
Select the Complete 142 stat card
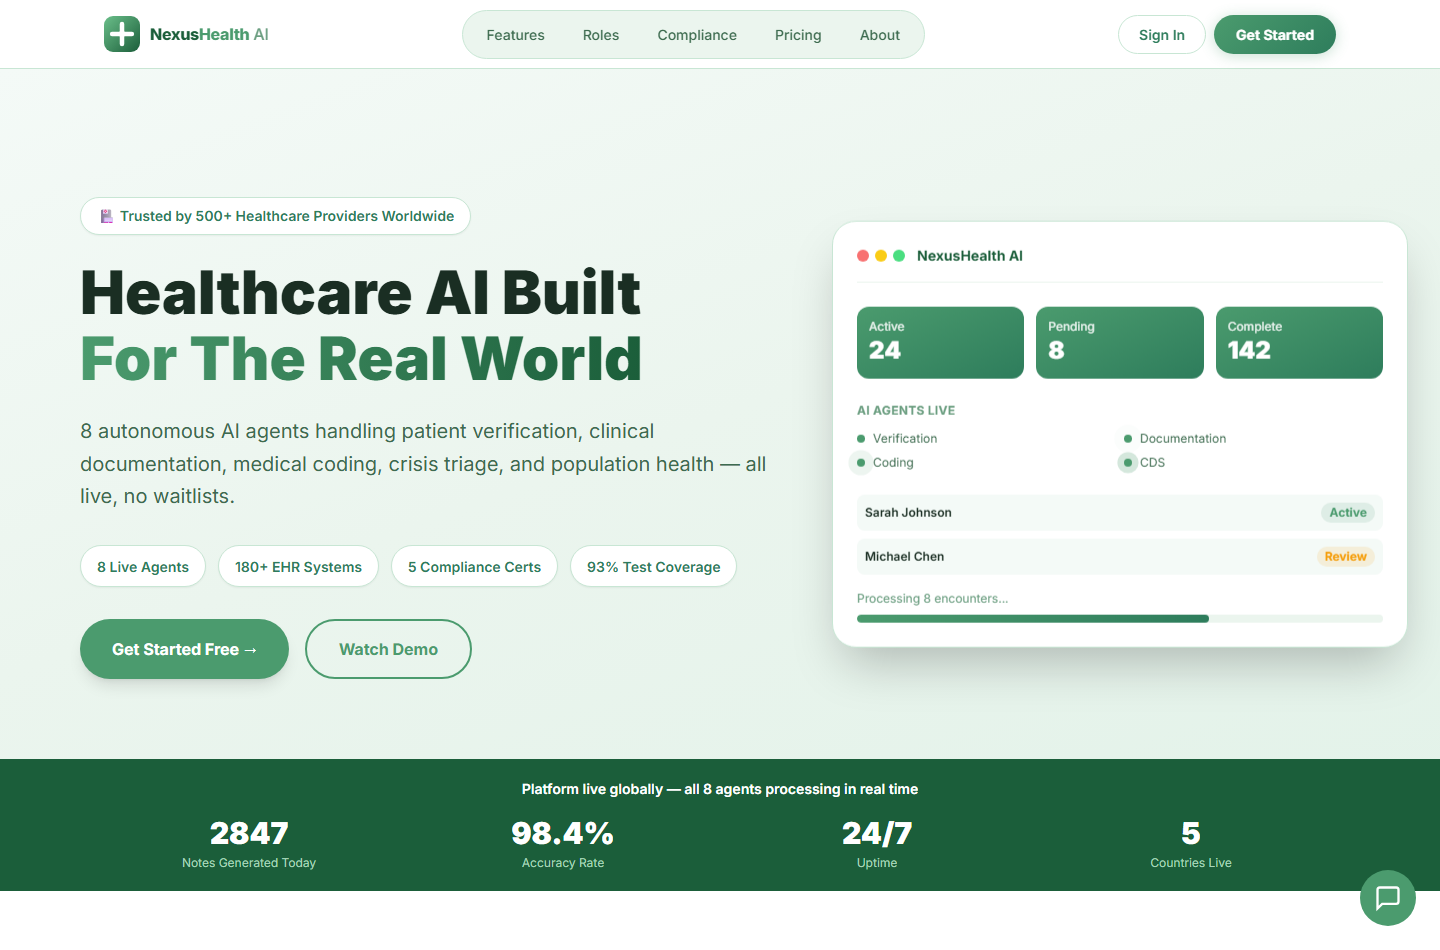[1299, 343]
